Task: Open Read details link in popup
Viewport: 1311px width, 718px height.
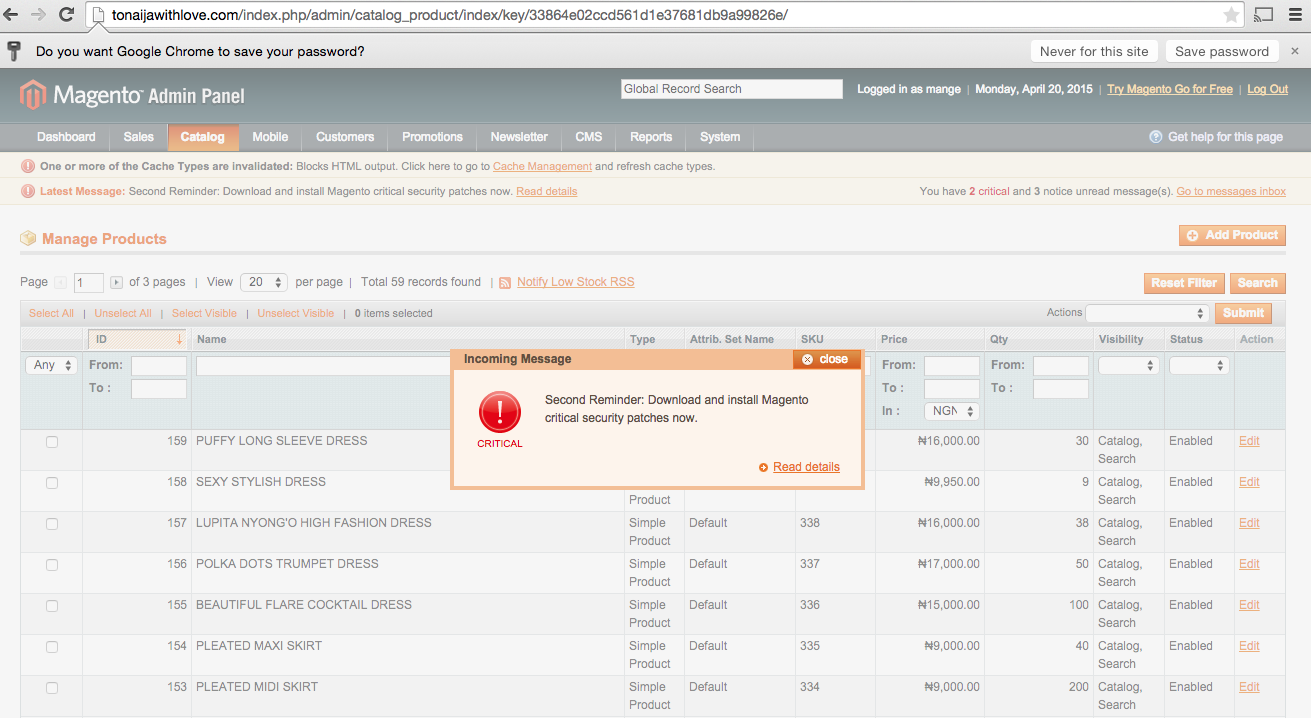Action: (806, 467)
